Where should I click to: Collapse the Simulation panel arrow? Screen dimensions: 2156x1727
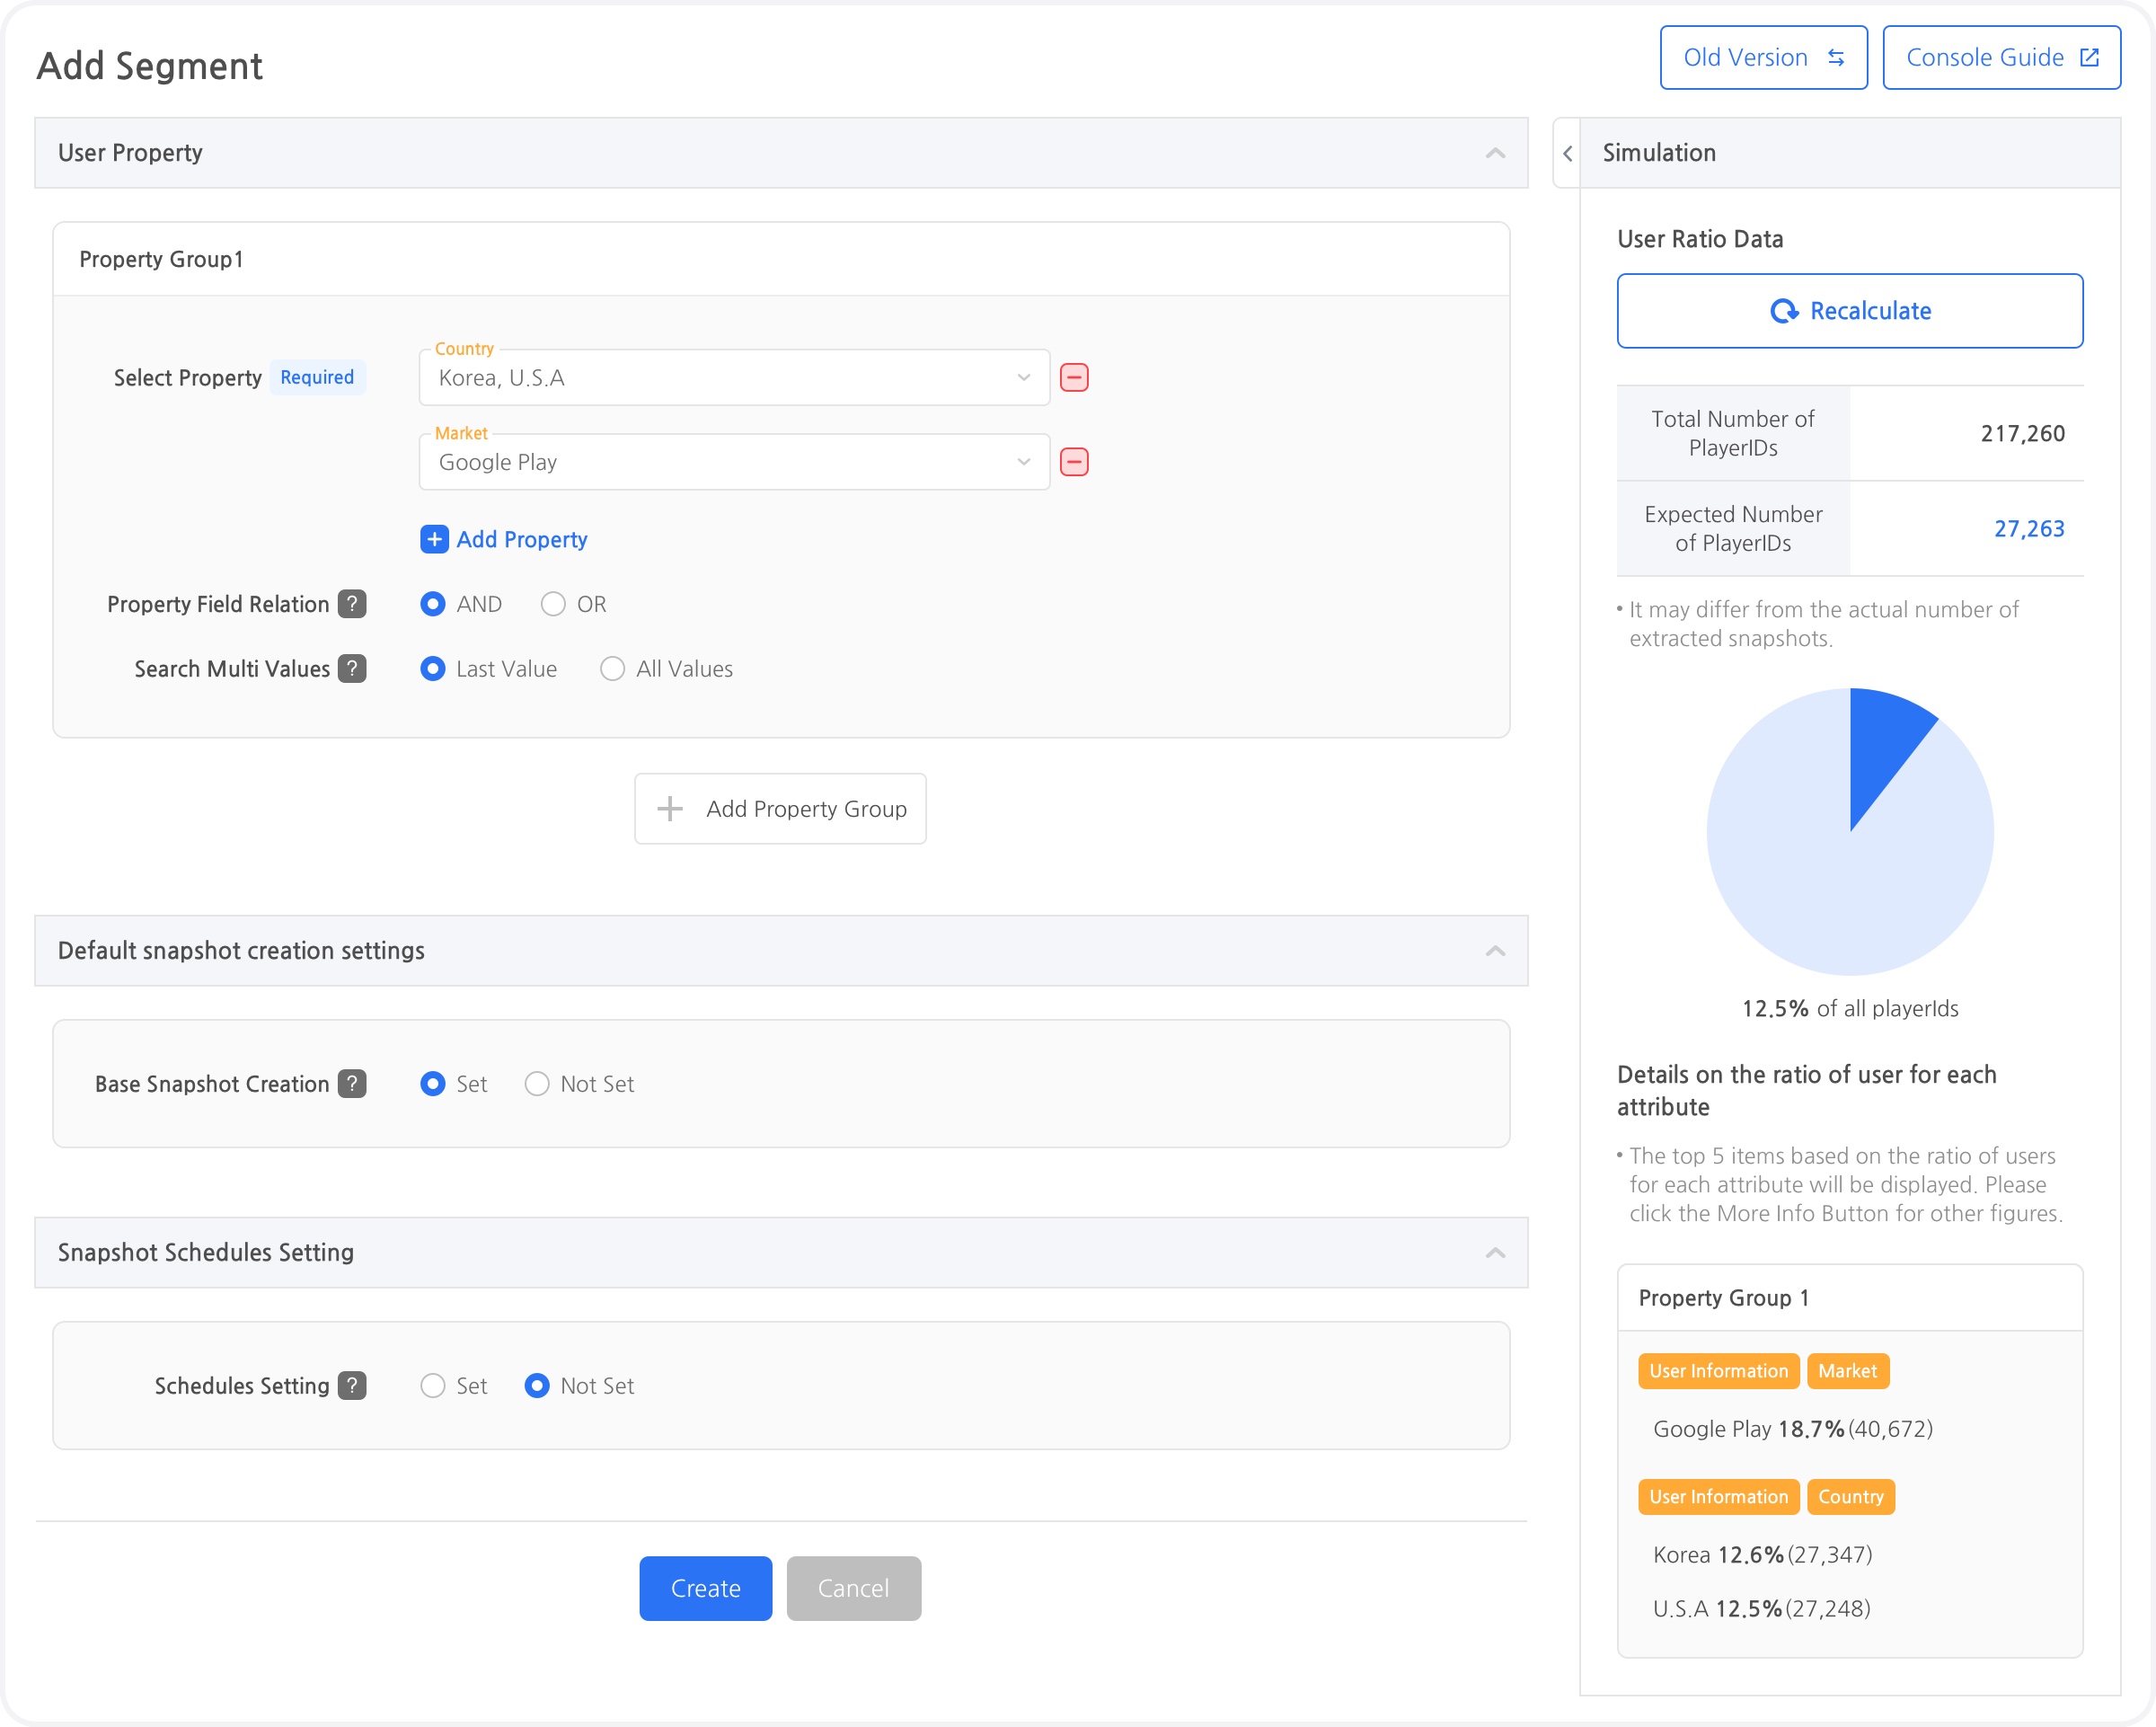pyautogui.click(x=1567, y=153)
